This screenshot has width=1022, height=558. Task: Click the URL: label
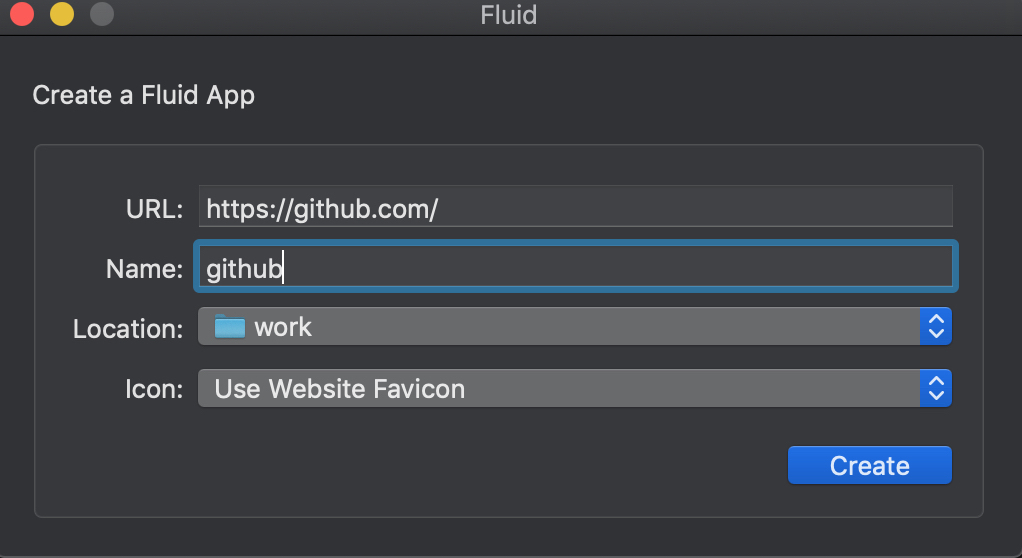tap(154, 209)
